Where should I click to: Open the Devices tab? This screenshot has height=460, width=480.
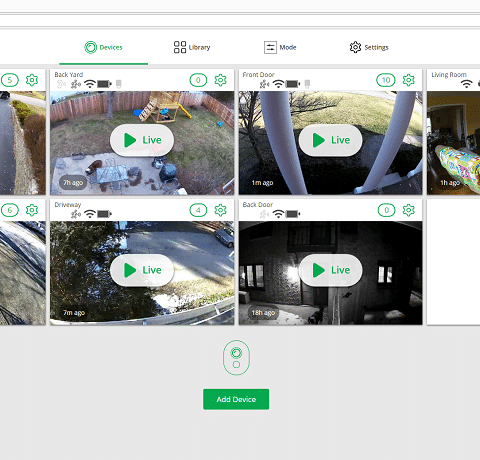[103, 47]
